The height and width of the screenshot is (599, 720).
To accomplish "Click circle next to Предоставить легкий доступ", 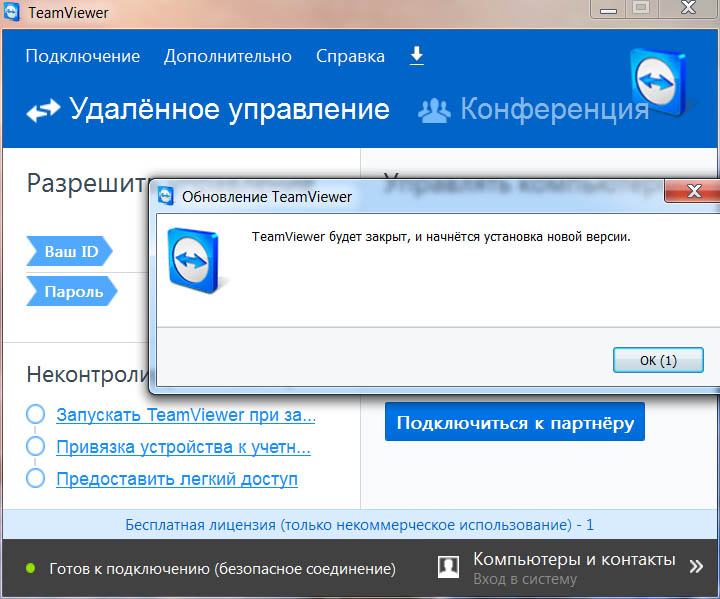I will 35,478.
